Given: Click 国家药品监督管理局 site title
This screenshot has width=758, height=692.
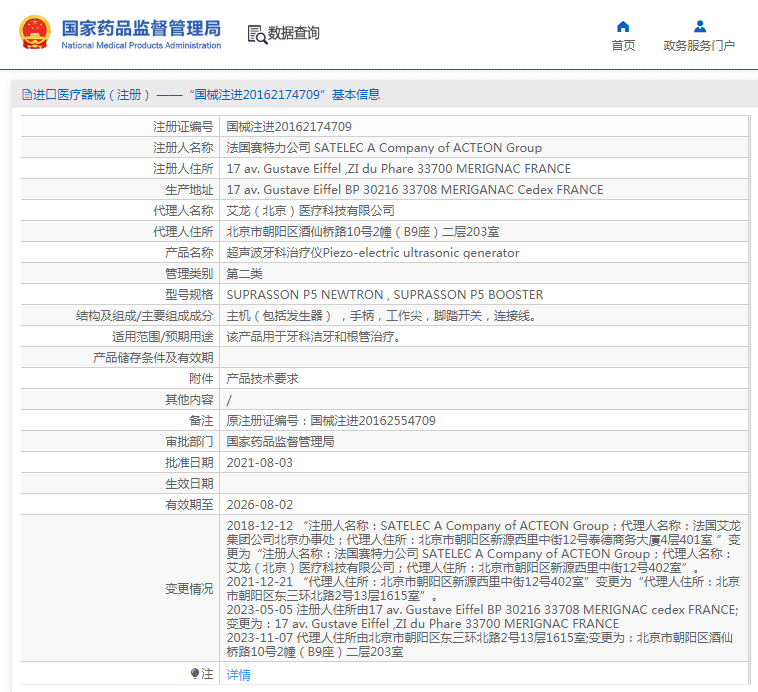Looking at the screenshot, I should pos(141,29).
